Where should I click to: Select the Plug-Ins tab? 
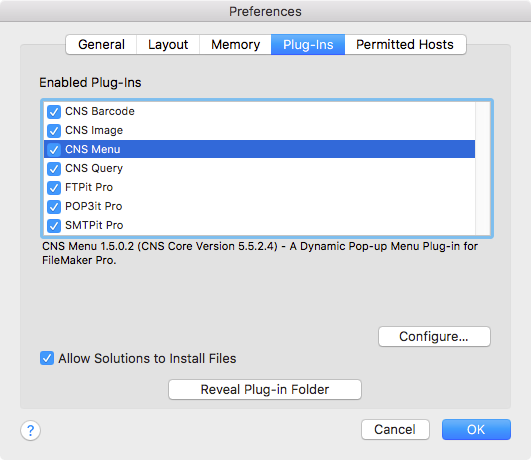308,44
